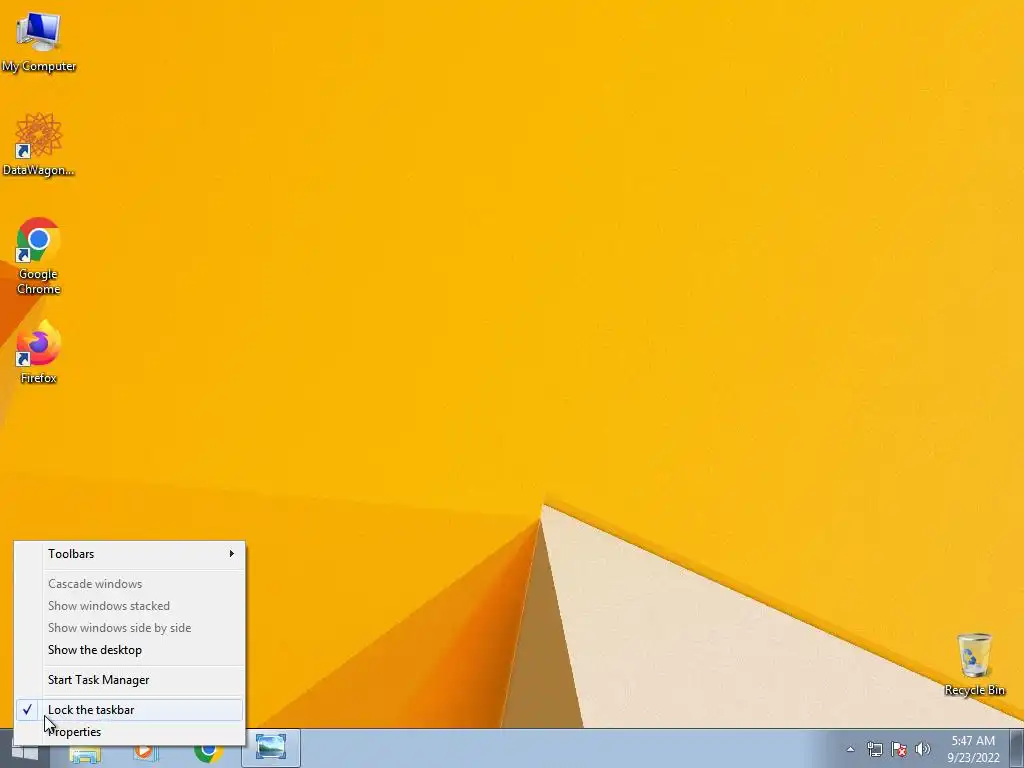Click the disabled Show windows stacked entry
The width and height of the screenshot is (1024, 768).
[x=129, y=606]
